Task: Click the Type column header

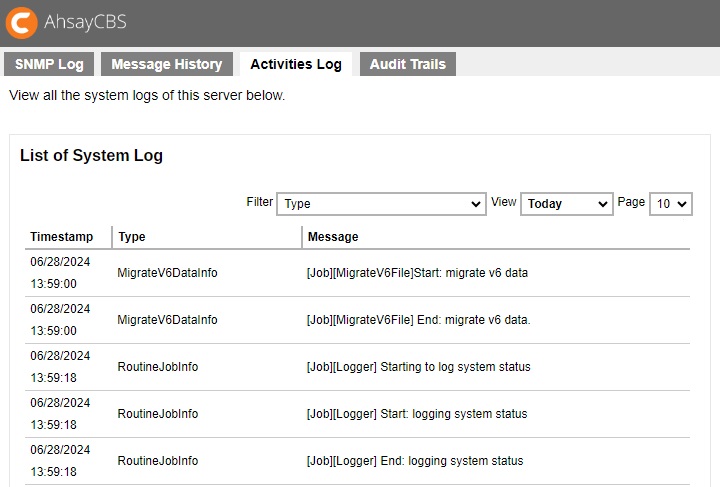Action: [132, 237]
